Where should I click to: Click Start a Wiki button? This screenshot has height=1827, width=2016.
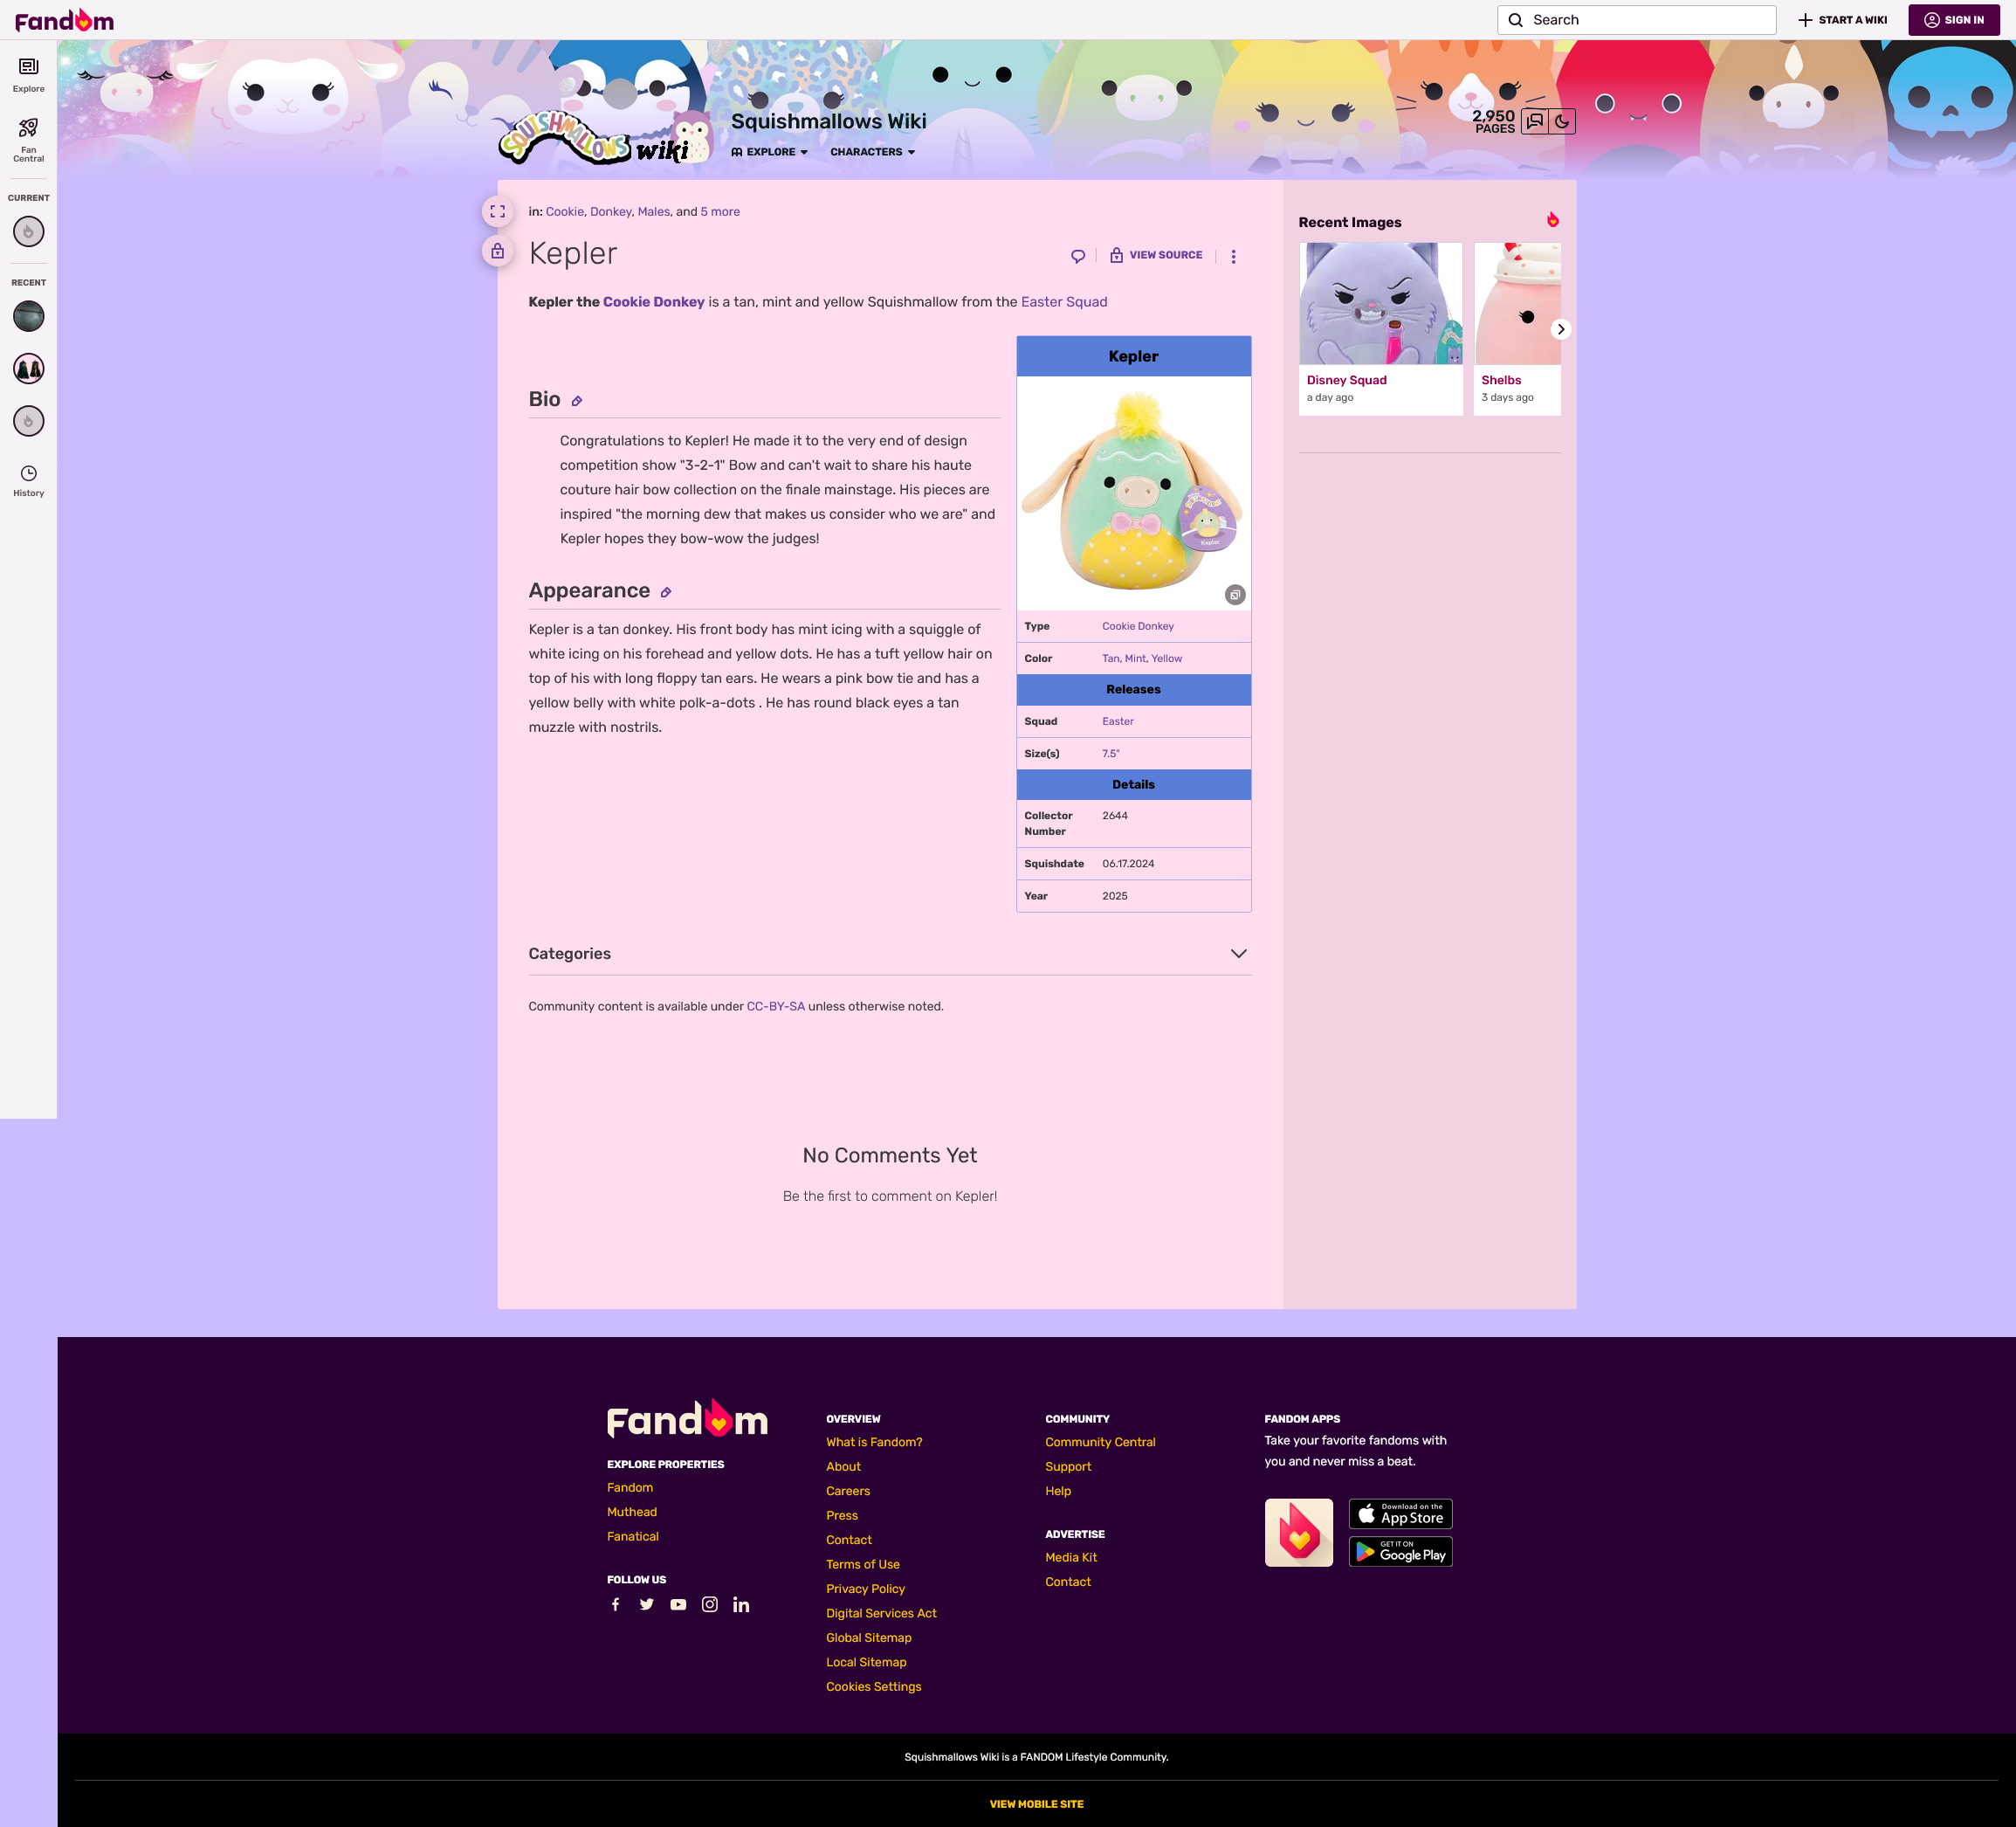1842,20
